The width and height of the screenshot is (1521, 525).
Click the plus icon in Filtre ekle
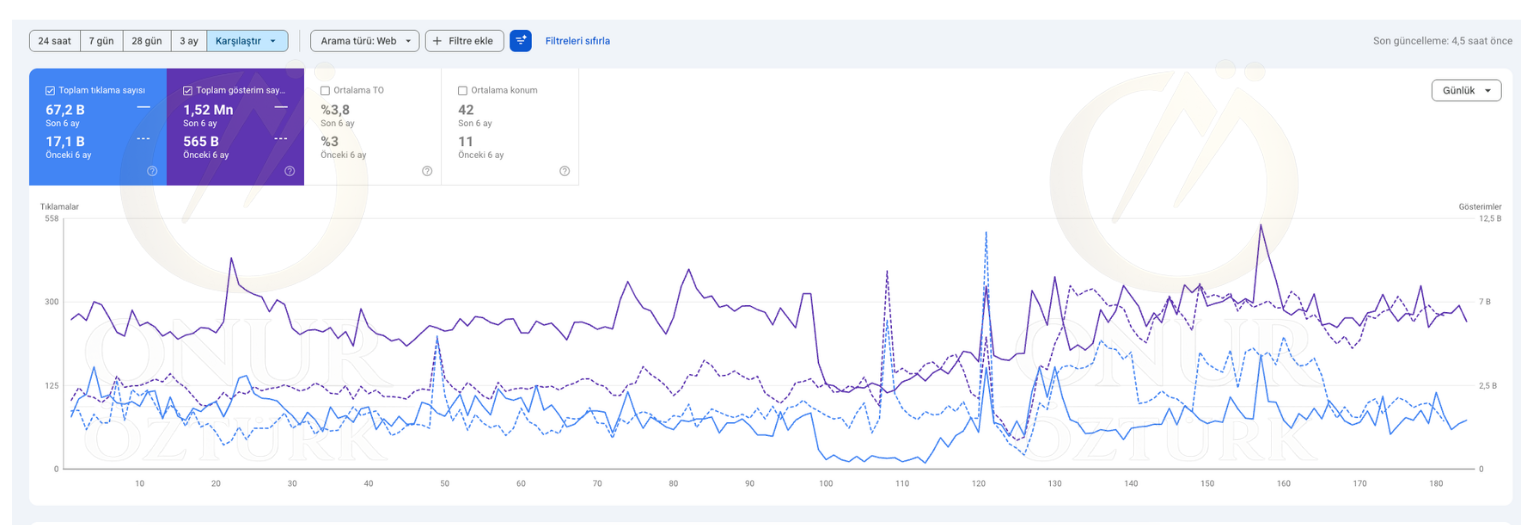click(437, 41)
